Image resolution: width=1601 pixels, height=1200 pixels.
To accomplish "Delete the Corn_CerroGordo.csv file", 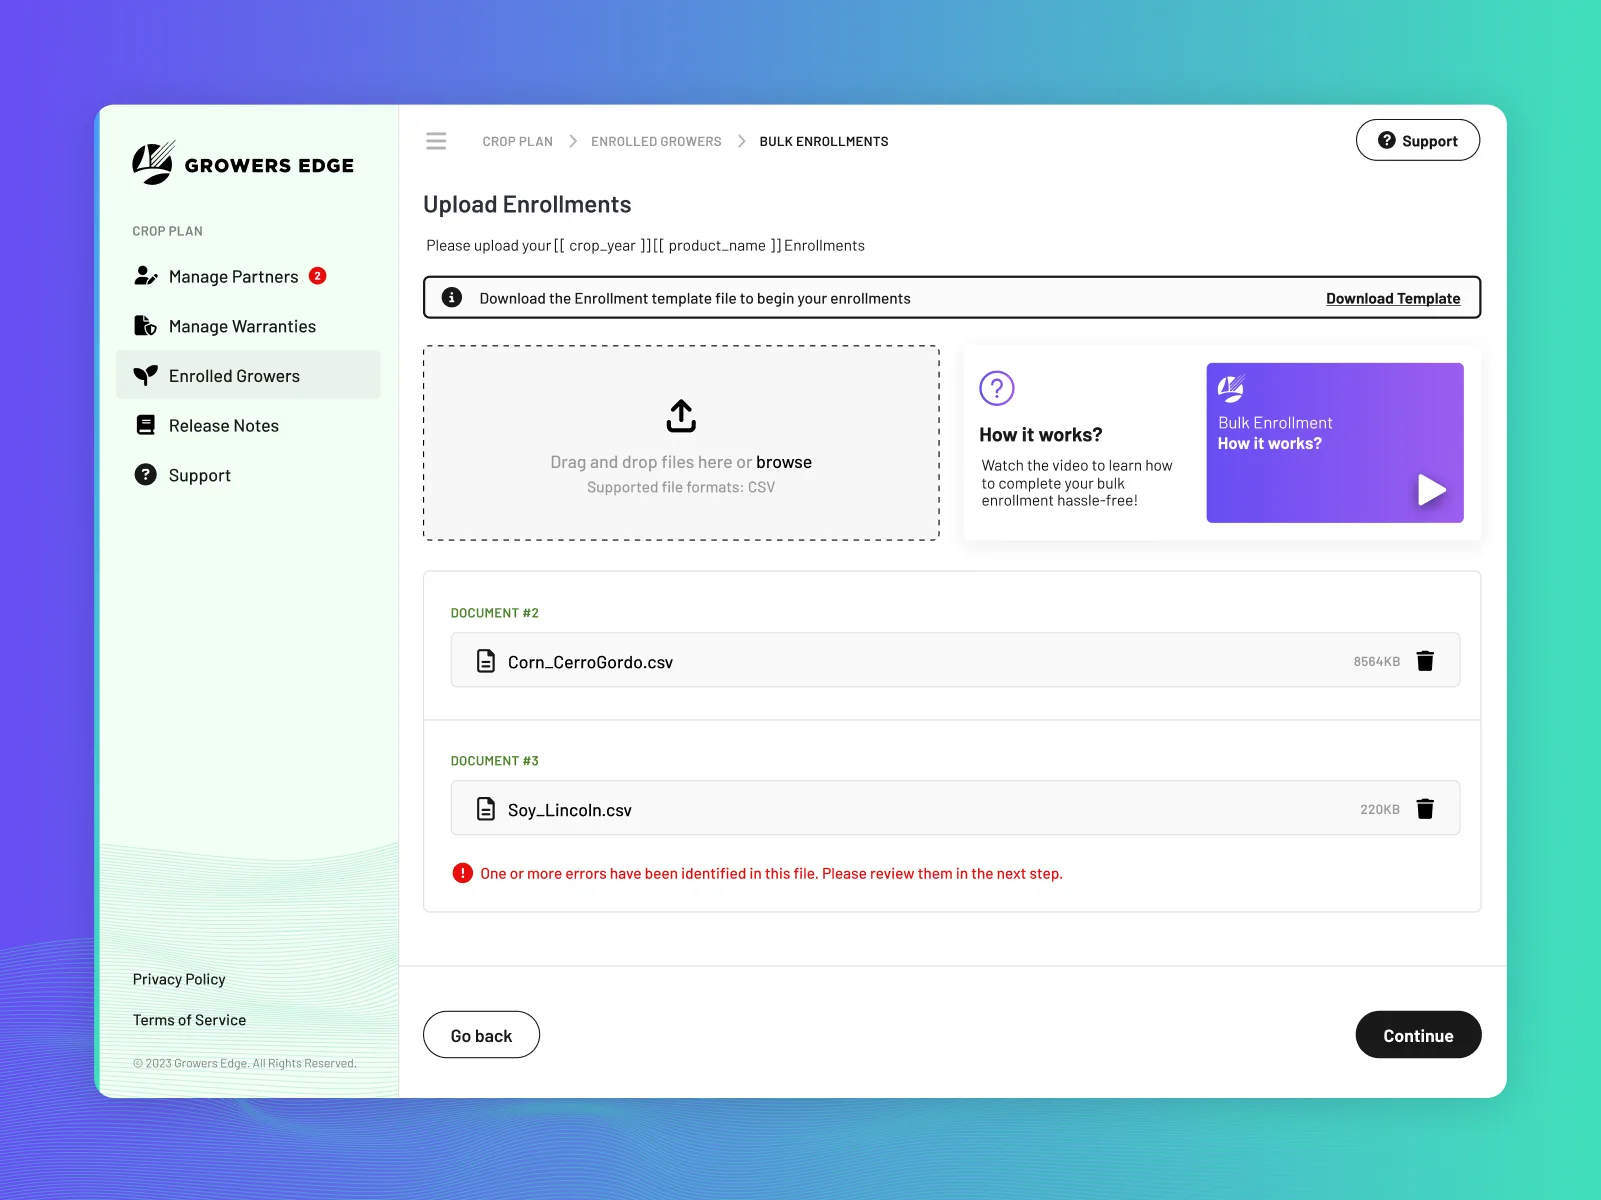I will pos(1425,661).
